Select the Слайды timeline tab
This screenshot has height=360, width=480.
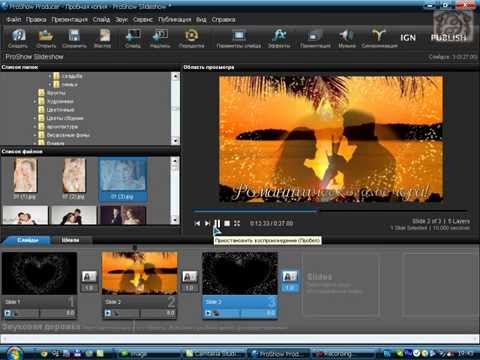click(28, 240)
